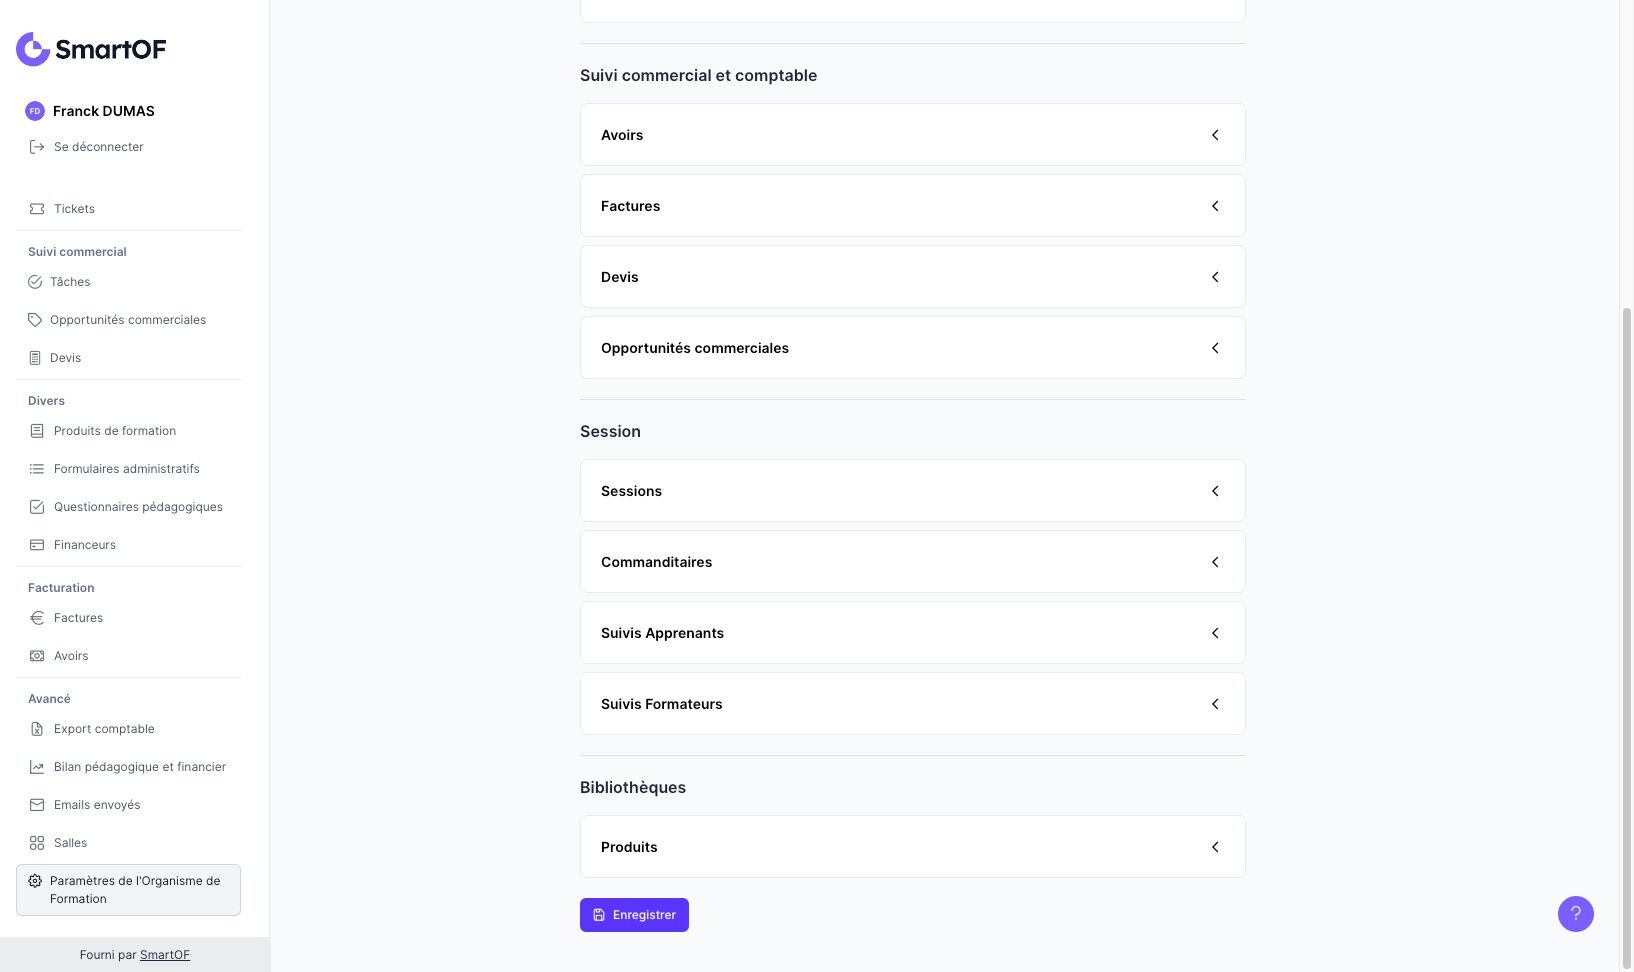Screen dimensions: 1634x972
Task: Click the Enregistrer save button
Action: [634, 915]
